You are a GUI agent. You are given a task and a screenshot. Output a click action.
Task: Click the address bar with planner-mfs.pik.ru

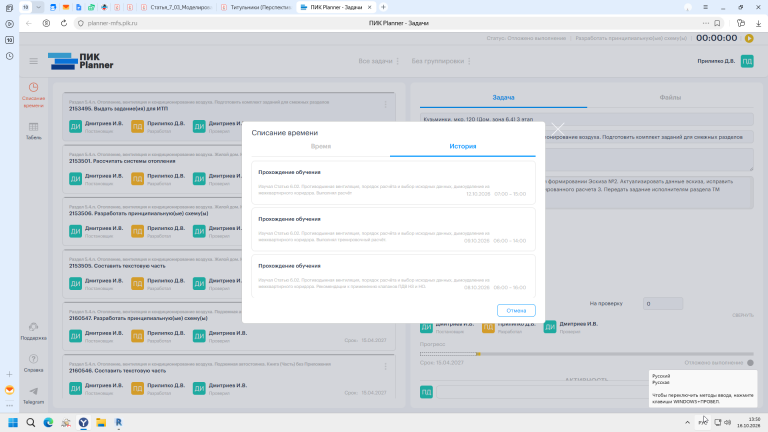(112, 23)
